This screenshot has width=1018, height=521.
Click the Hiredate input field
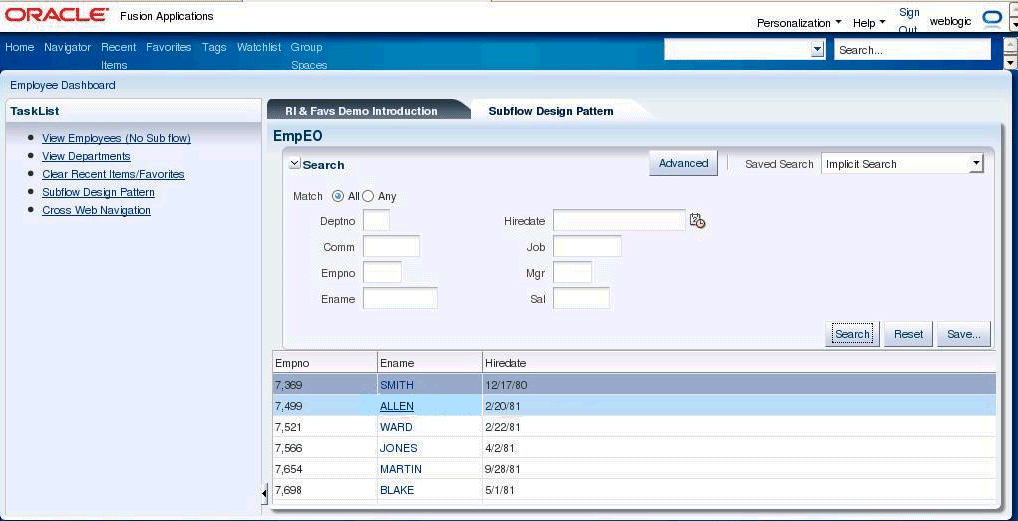[x=619, y=221]
